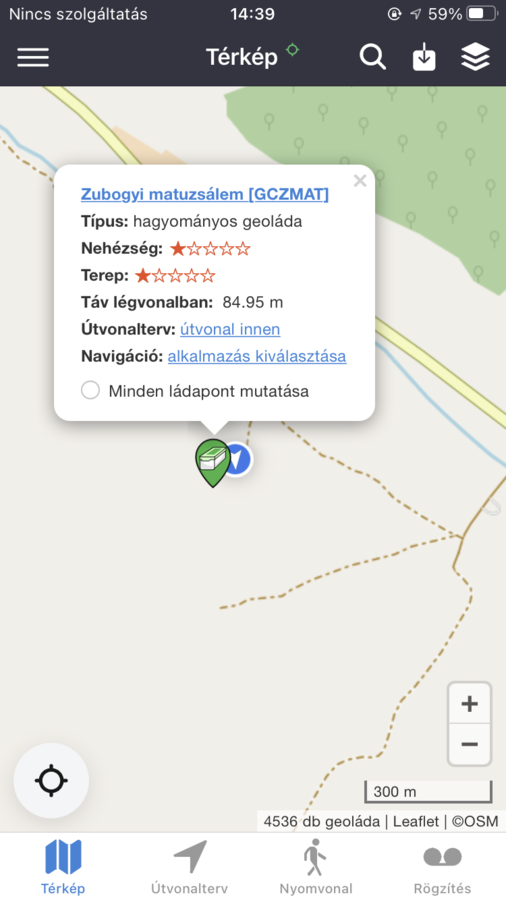Tap the green geocache marker pin
Screen dimensions: 506x900
pyautogui.click(x=212, y=463)
